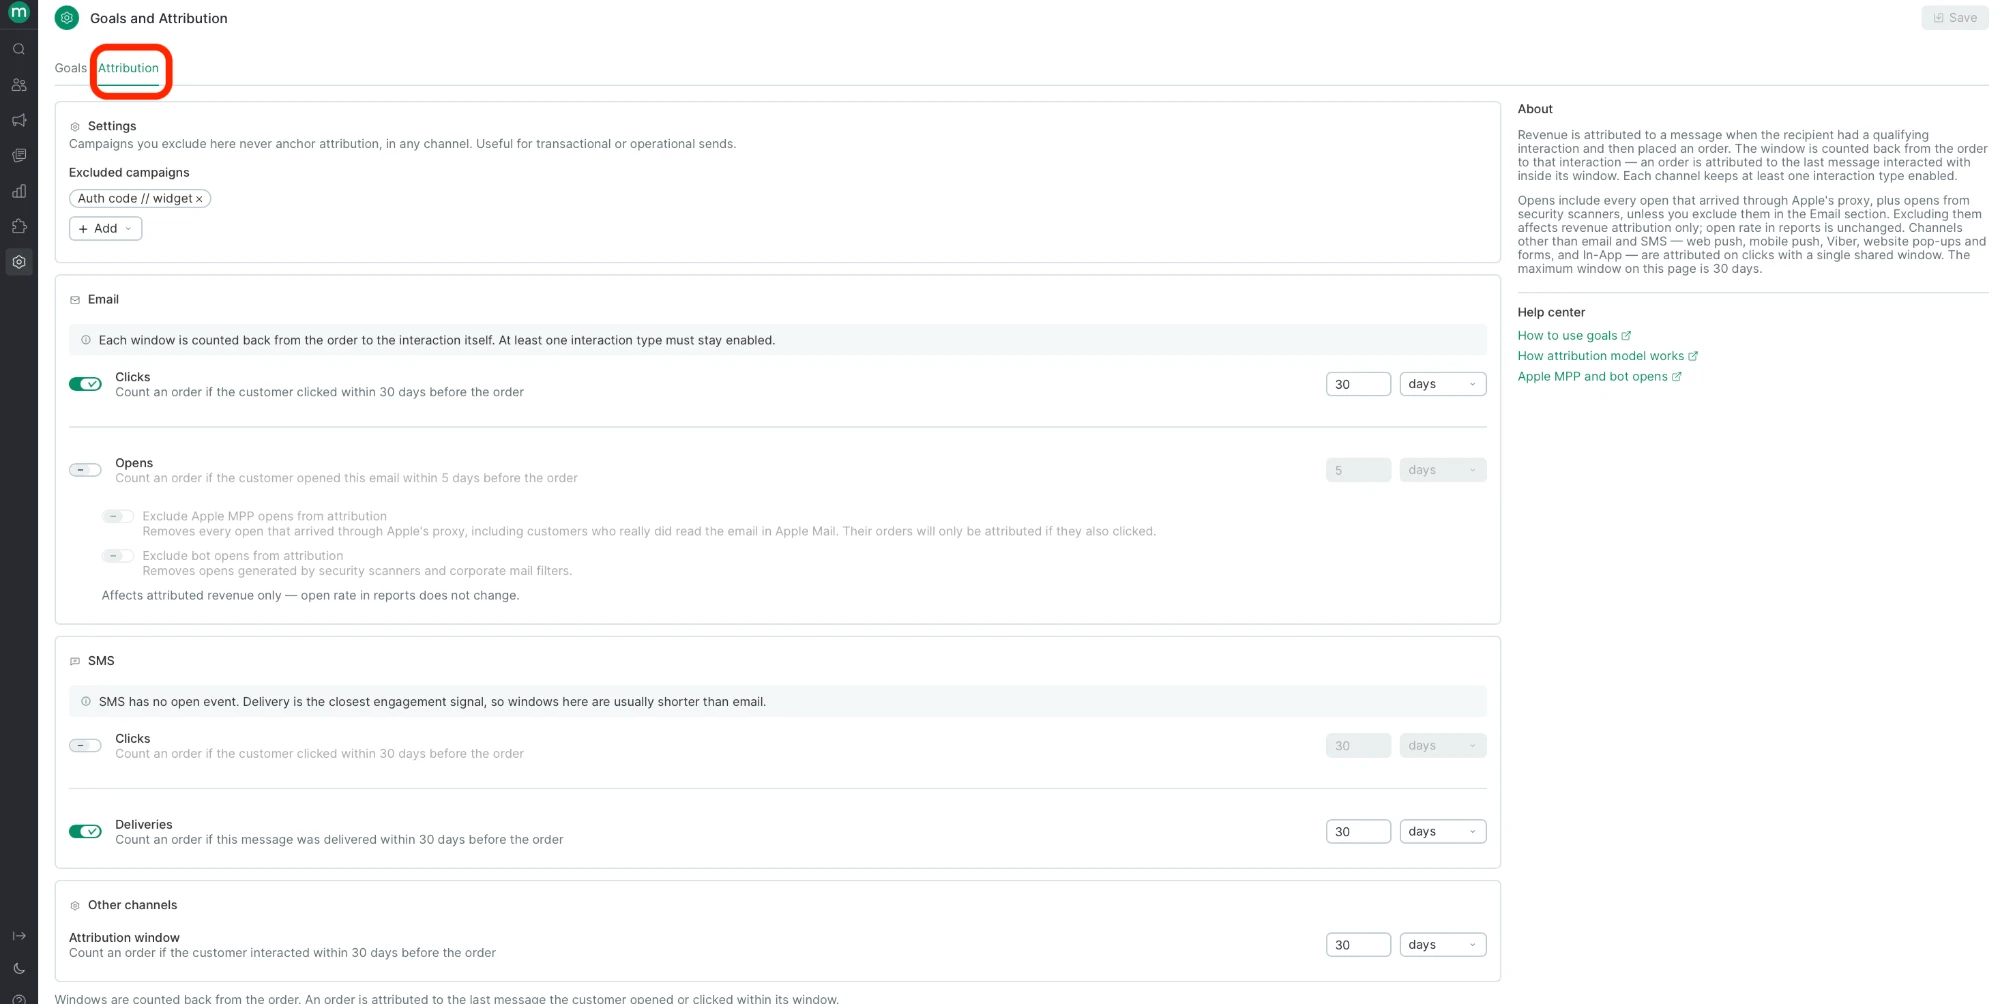Click external-link icon after 'Apple MPP and bot opens'
2000x1004 pixels.
(1677, 377)
